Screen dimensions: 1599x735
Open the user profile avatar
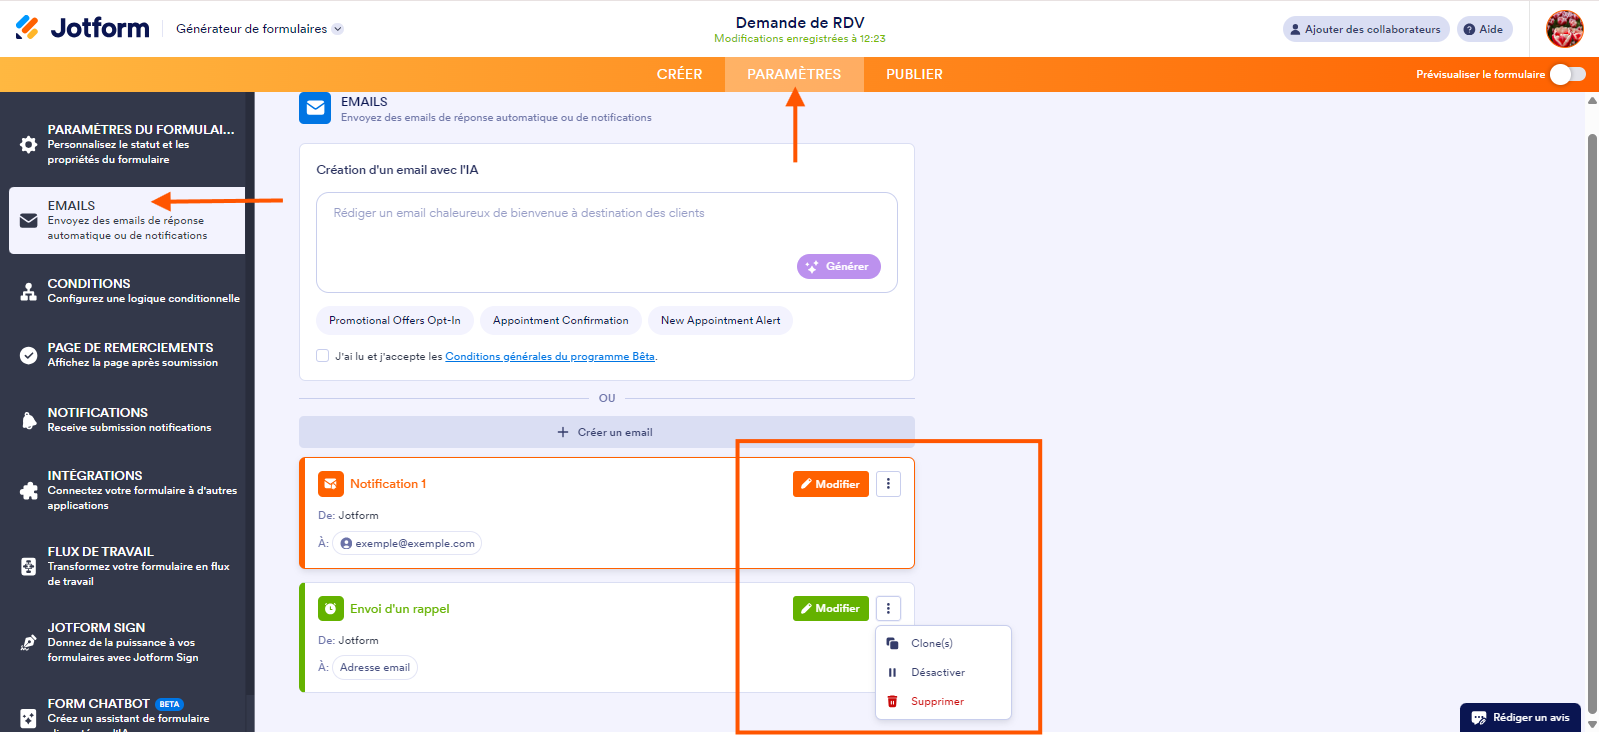pos(1565,29)
